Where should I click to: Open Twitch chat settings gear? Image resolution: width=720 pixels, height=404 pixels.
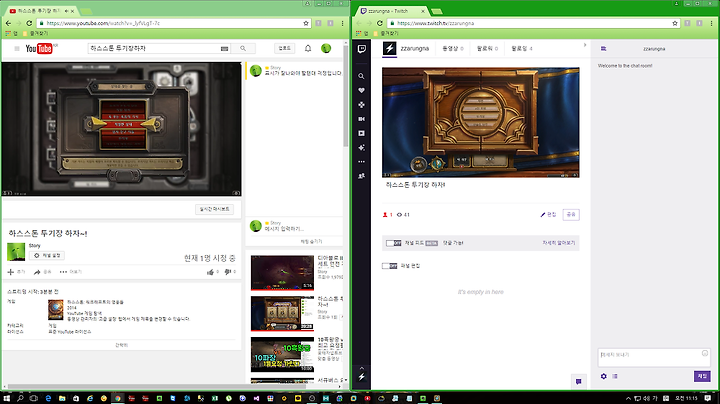603,376
